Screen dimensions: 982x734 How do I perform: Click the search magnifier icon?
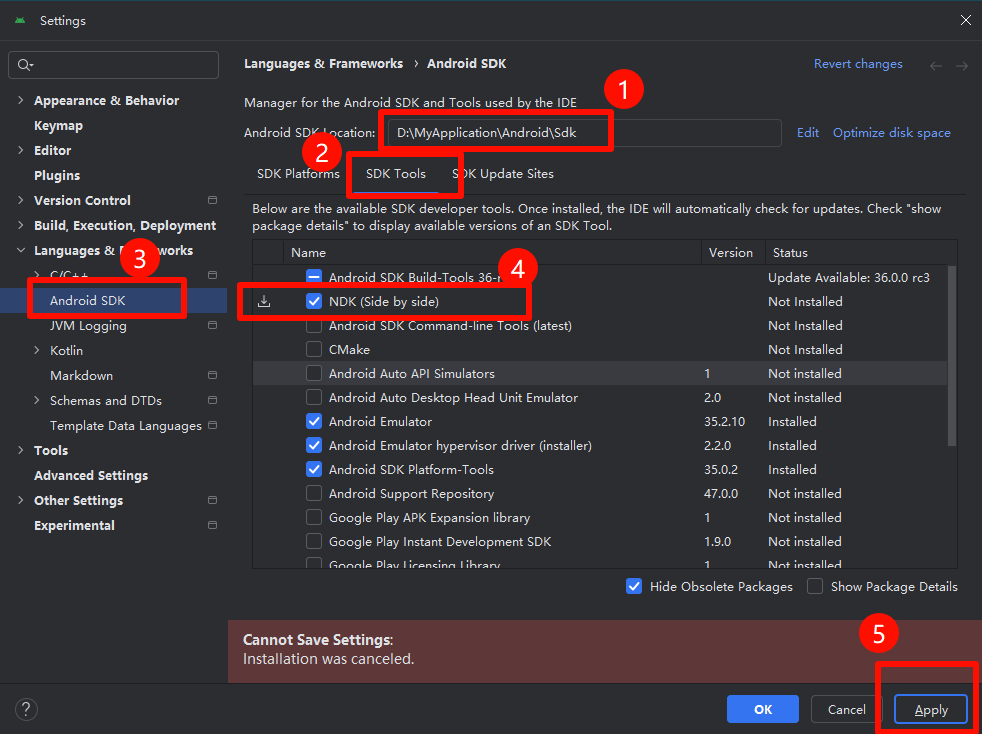tap(24, 65)
